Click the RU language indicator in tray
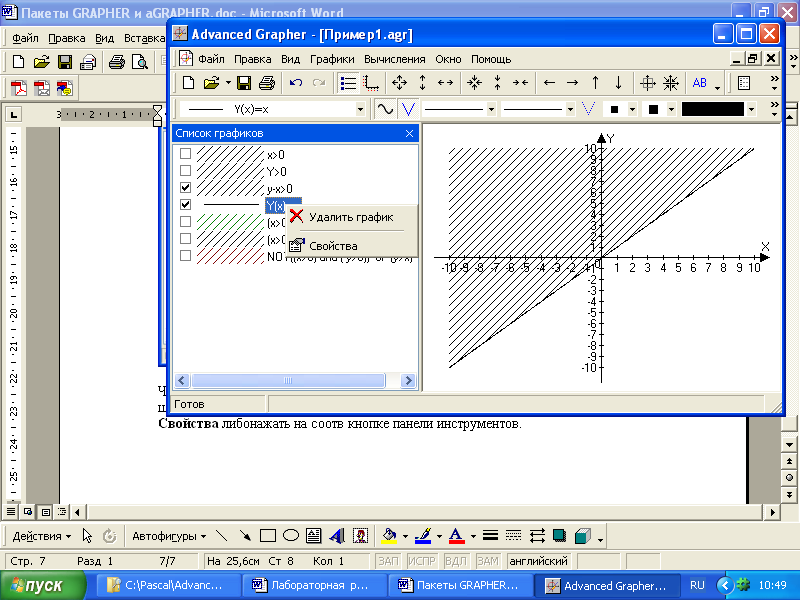This screenshot has width=800, height=600. pyautogui.click(x=697, y=585)
